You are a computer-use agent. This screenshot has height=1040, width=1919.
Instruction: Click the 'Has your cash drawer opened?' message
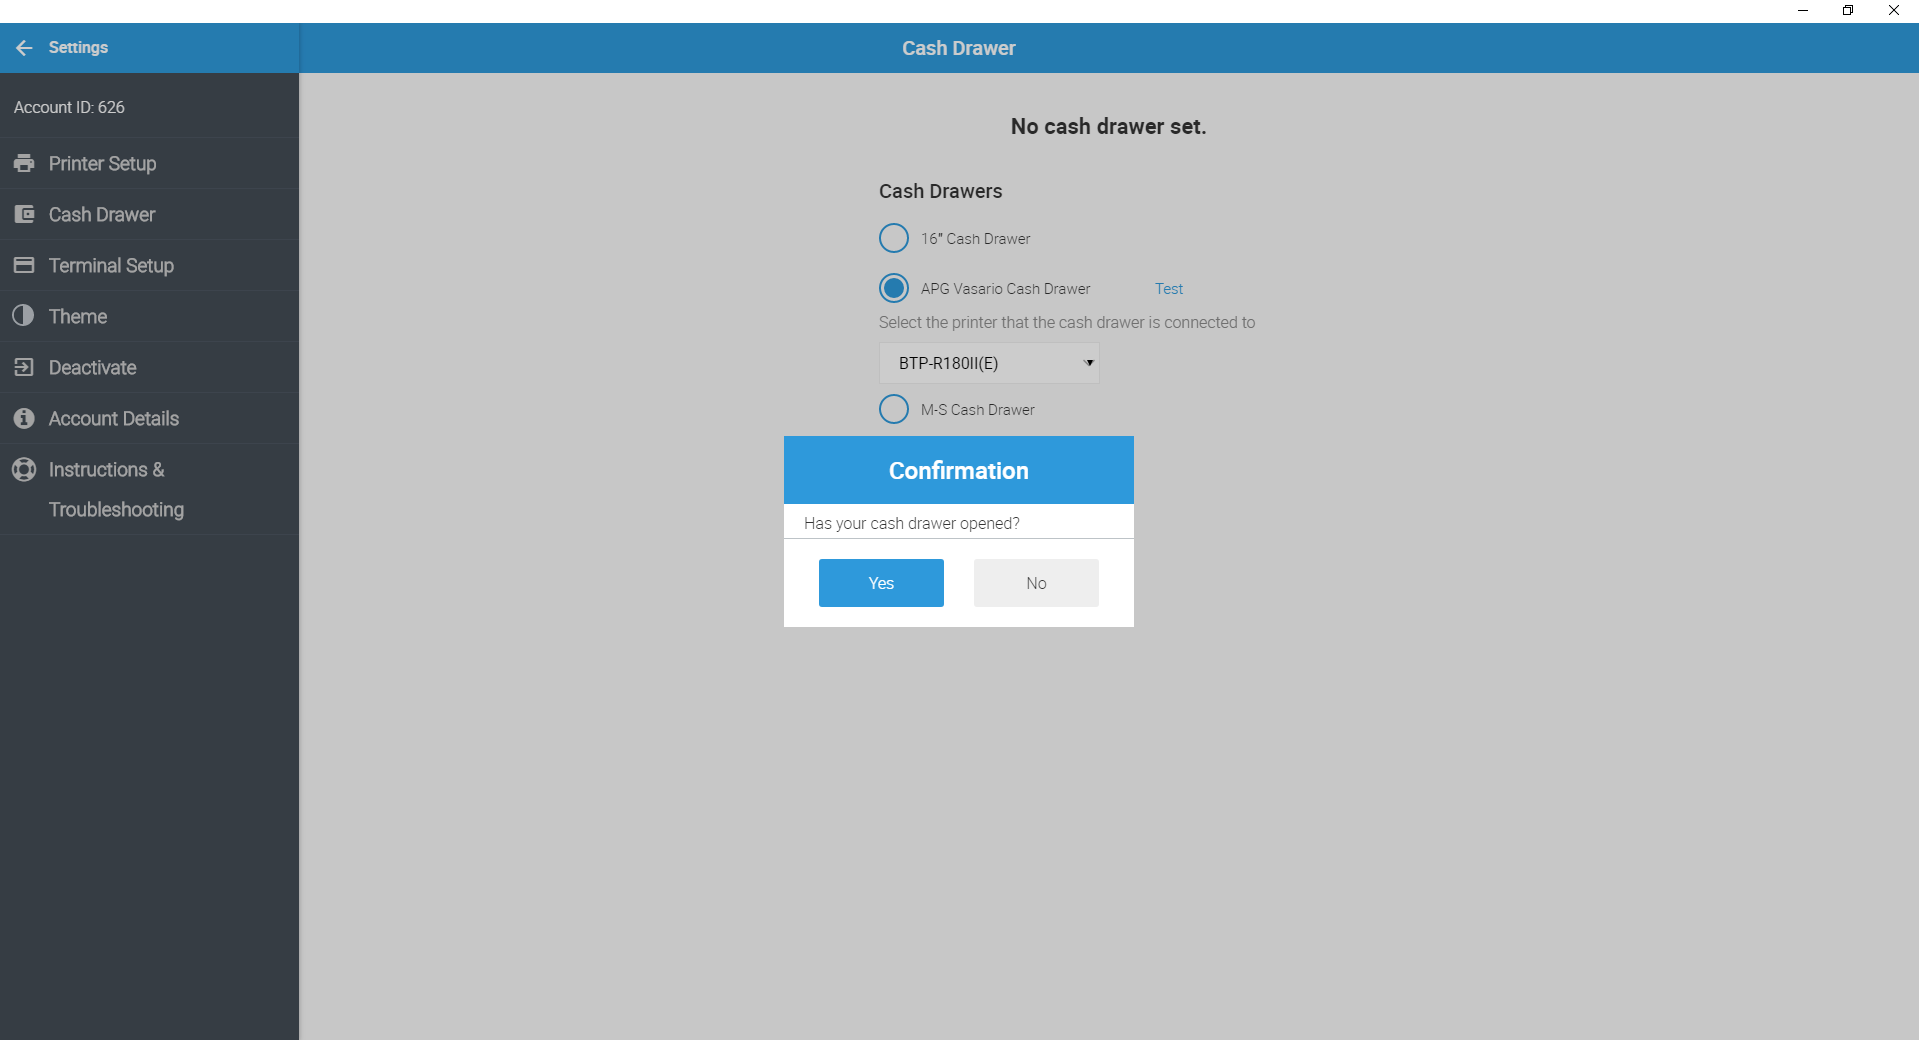(912, 523)
